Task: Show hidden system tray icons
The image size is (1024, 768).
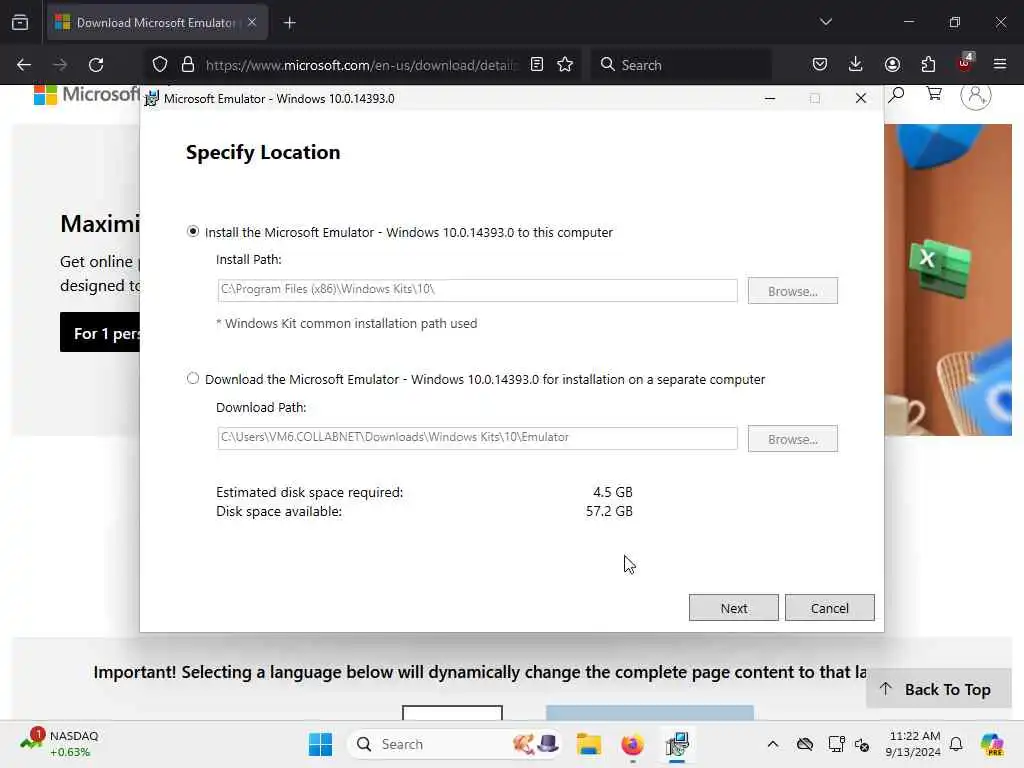Action: point(773,744)
